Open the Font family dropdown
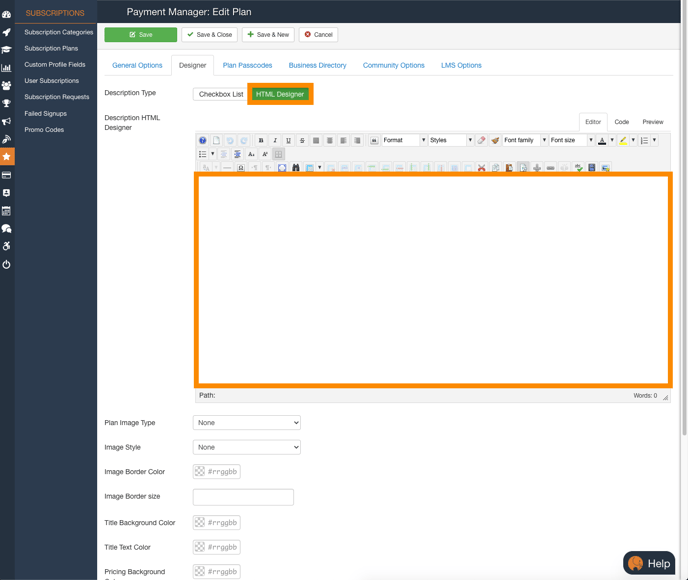The image size is (688, 580). (x=525, y=141)
